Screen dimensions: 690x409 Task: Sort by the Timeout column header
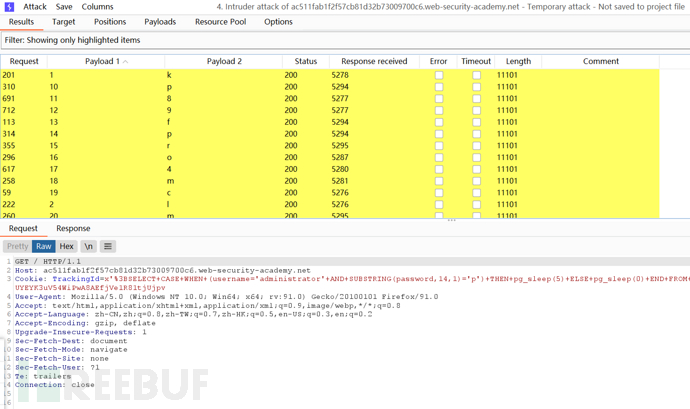point(476,61)
